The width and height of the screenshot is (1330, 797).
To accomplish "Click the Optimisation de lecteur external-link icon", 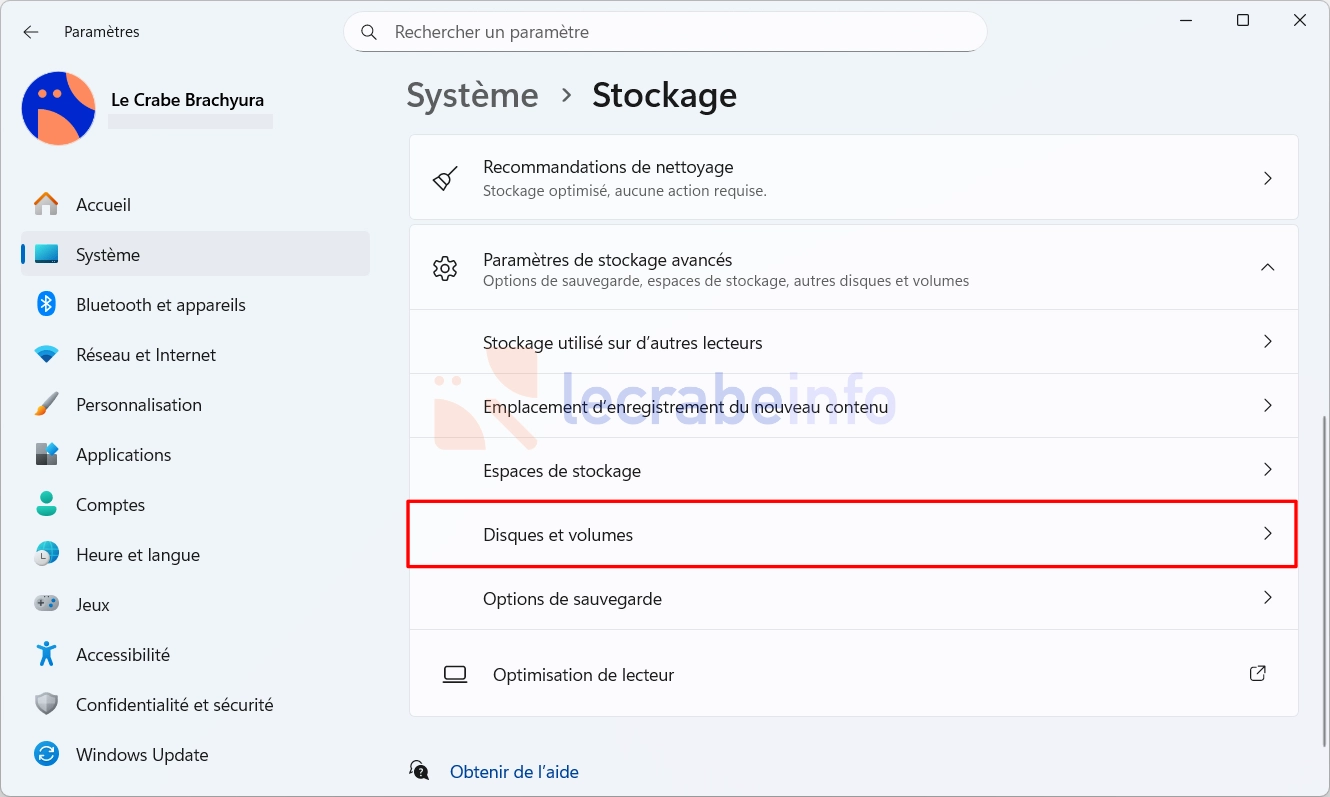I will tap(1258, 674).
